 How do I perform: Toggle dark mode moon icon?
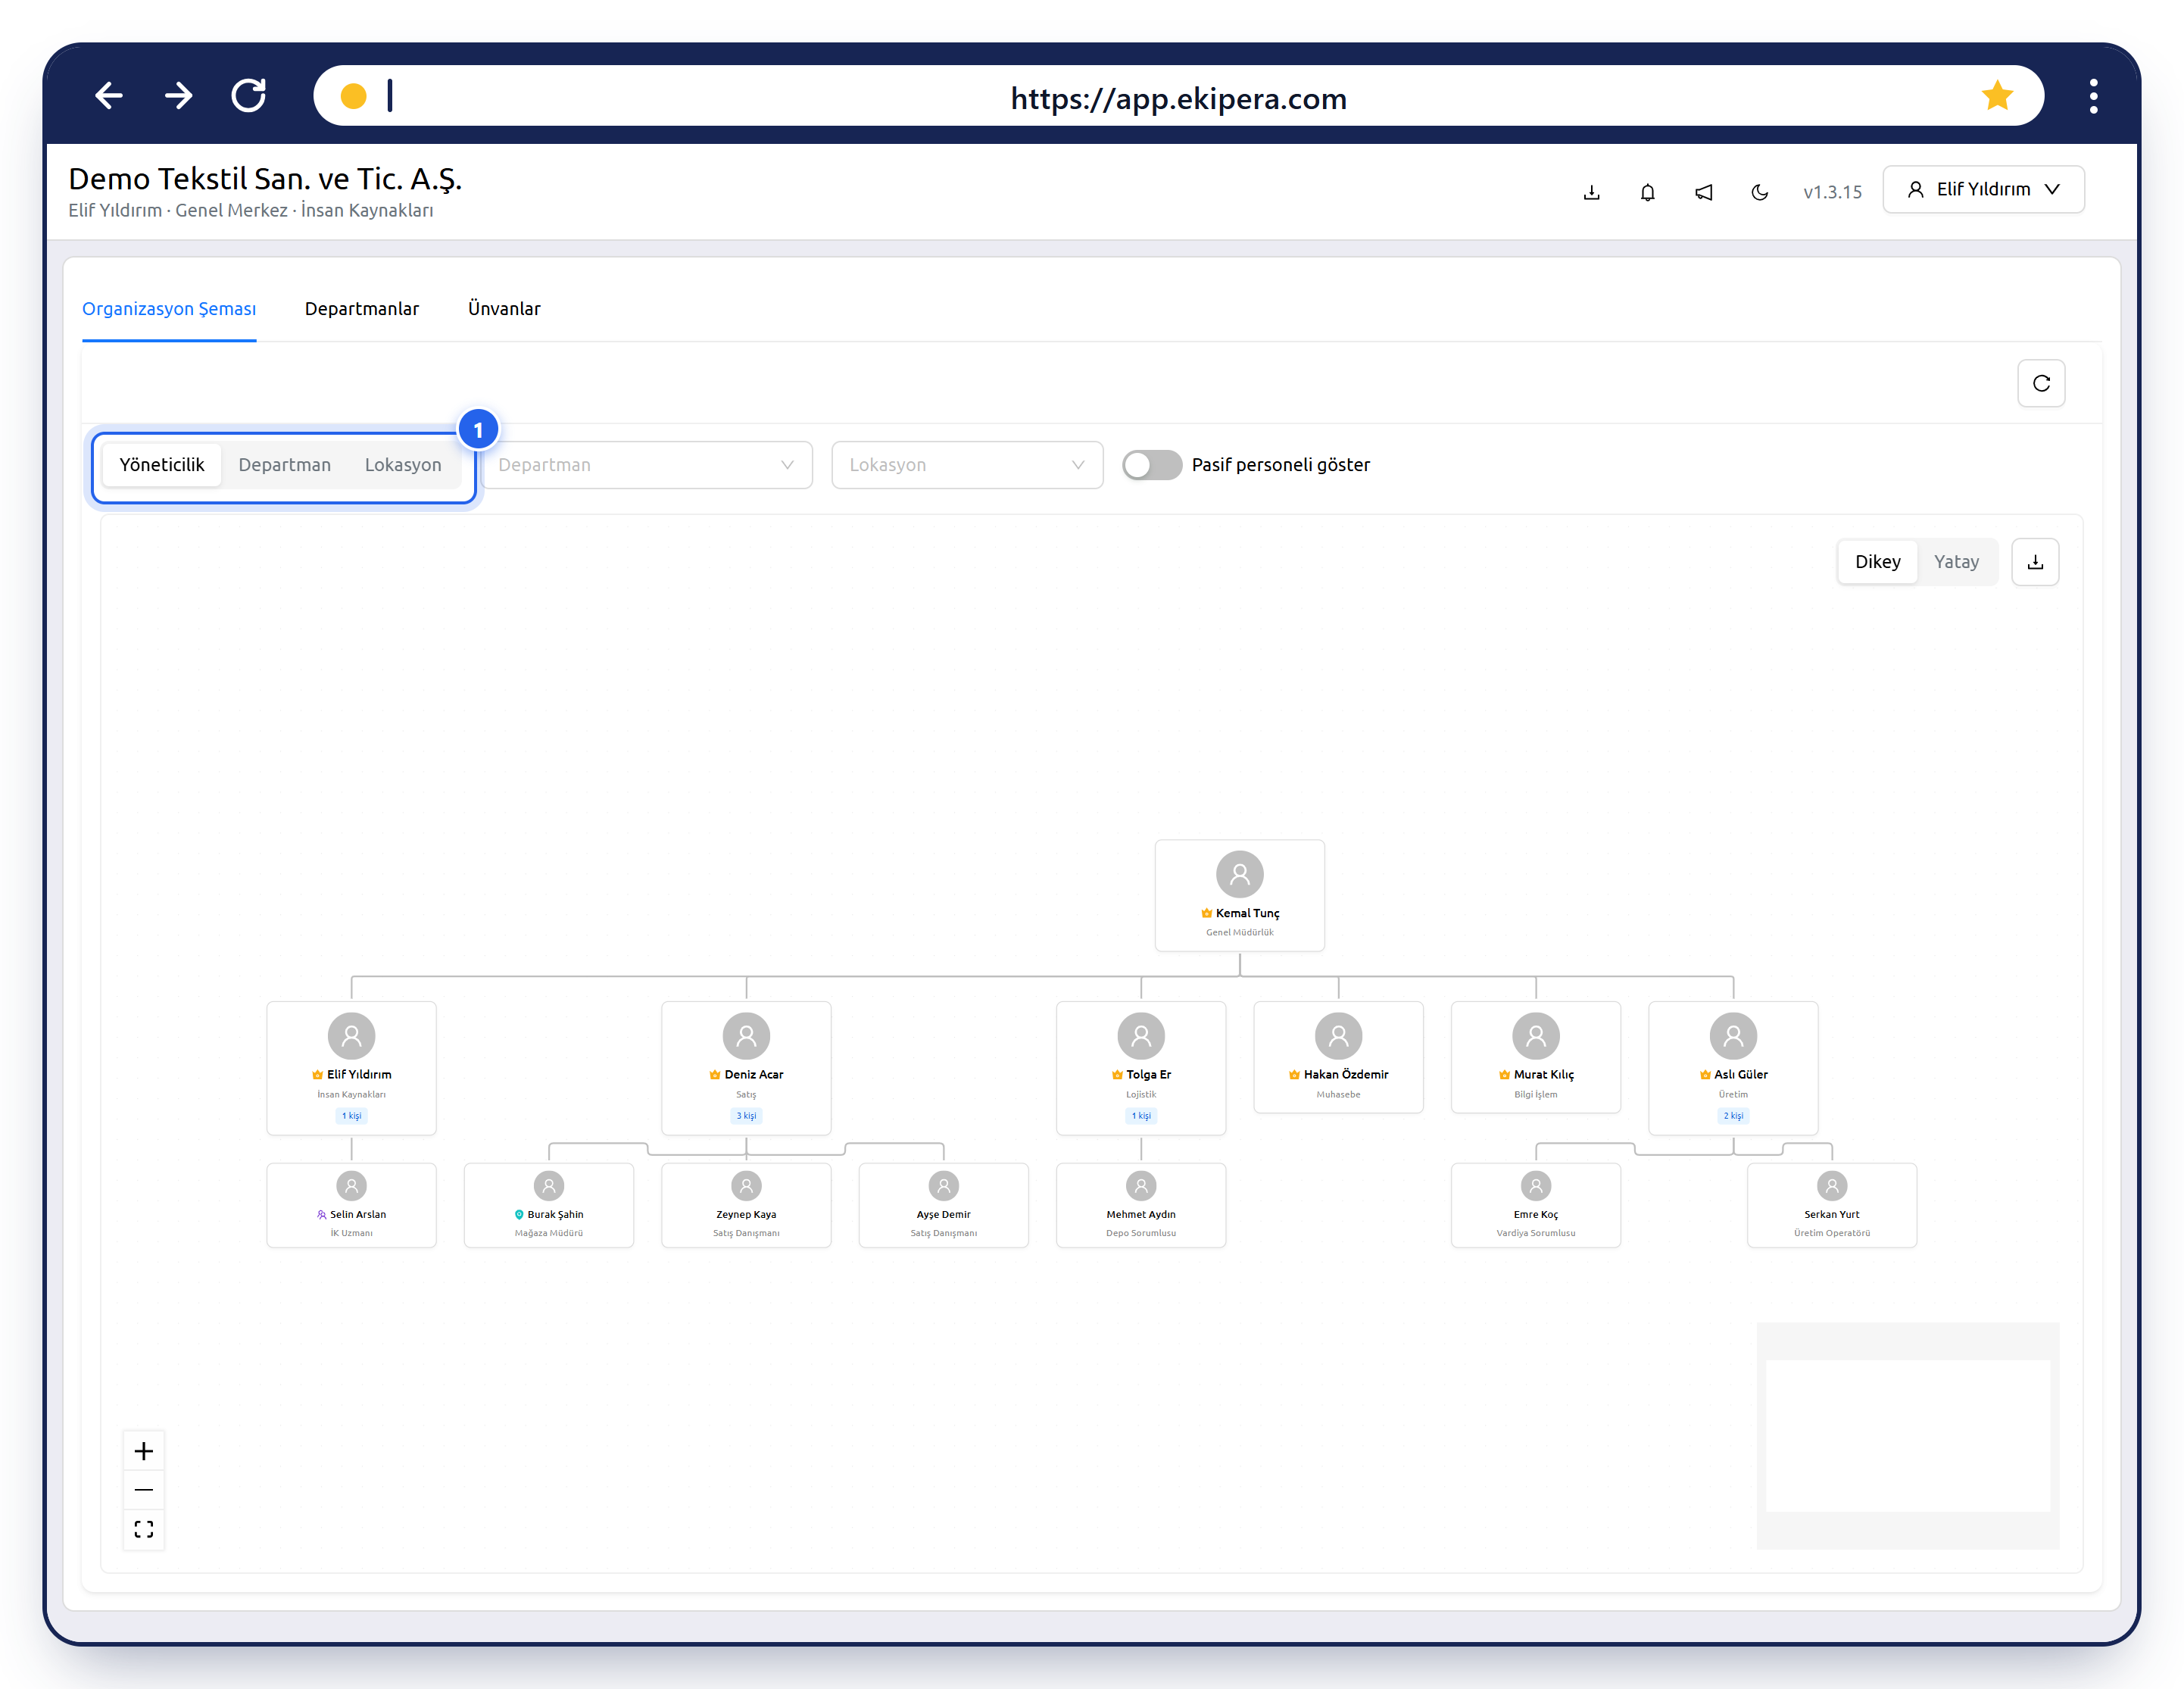coord(1759,192)
